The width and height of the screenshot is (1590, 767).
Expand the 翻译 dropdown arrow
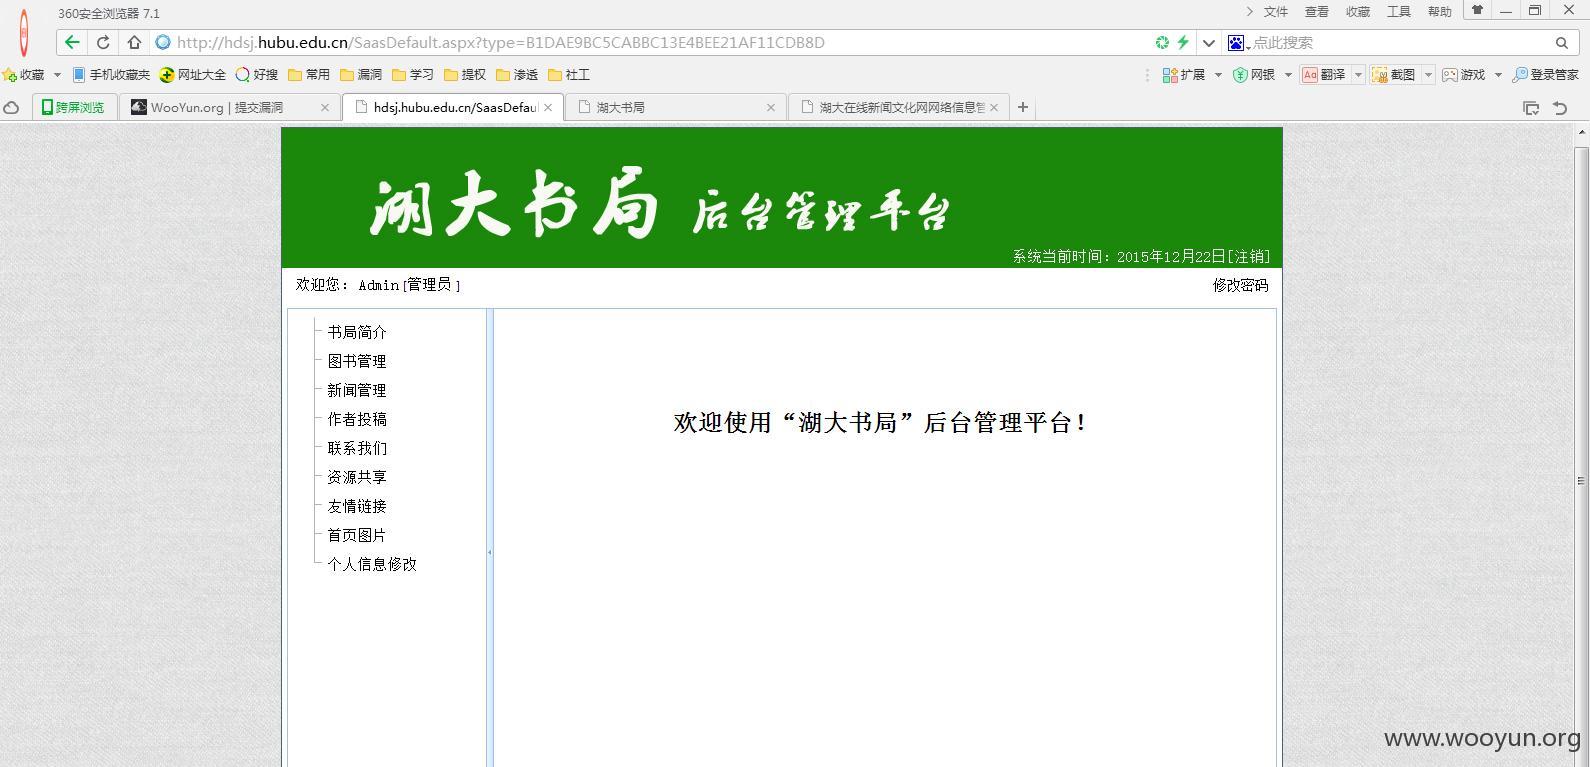coord(1358,75)
